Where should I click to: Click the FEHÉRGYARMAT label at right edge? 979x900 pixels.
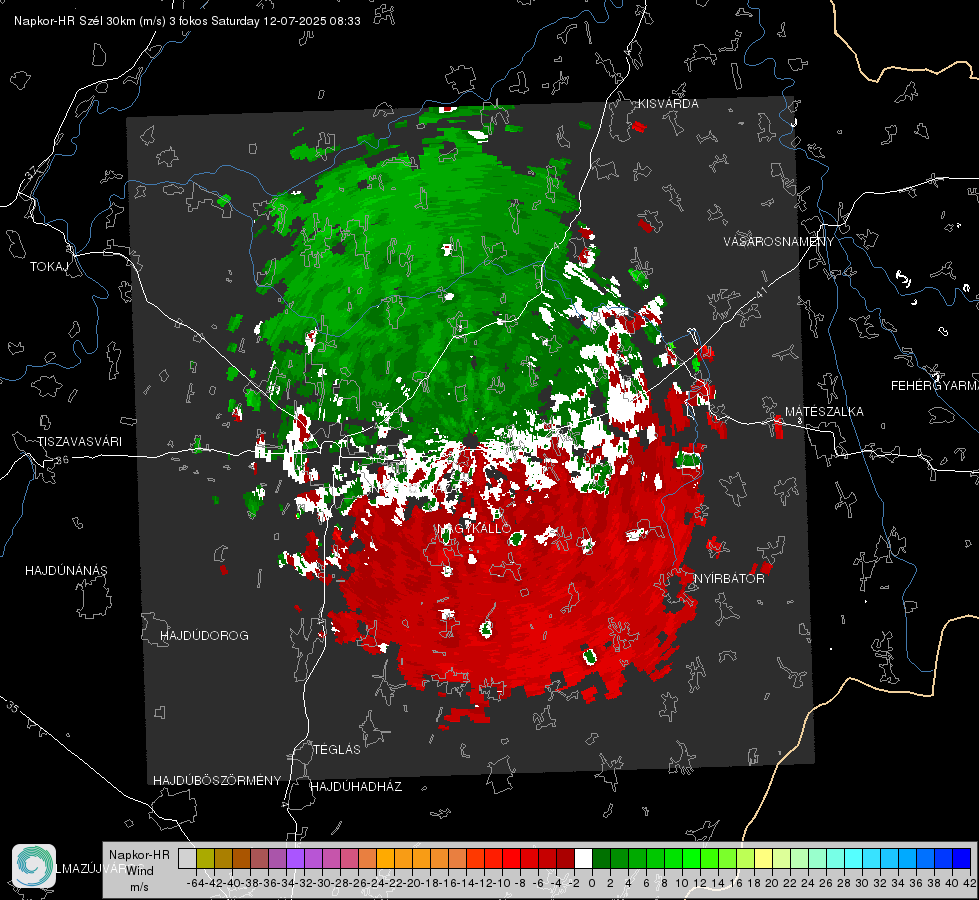[x=934, y=385]
